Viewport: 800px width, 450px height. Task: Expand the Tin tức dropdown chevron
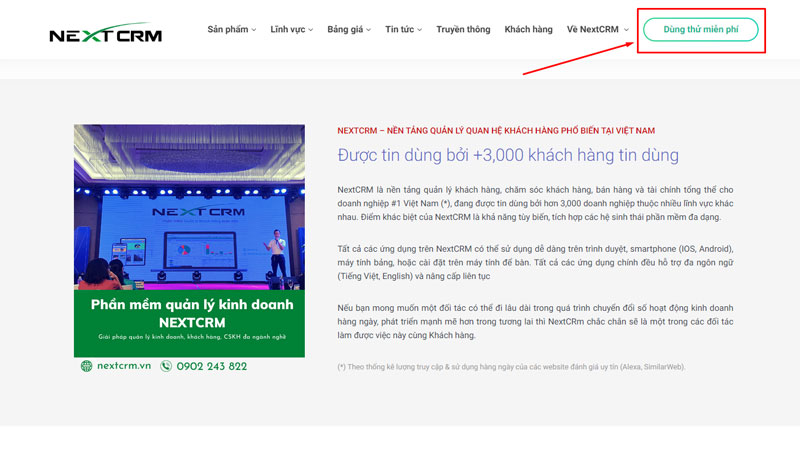tap(419, 30)
